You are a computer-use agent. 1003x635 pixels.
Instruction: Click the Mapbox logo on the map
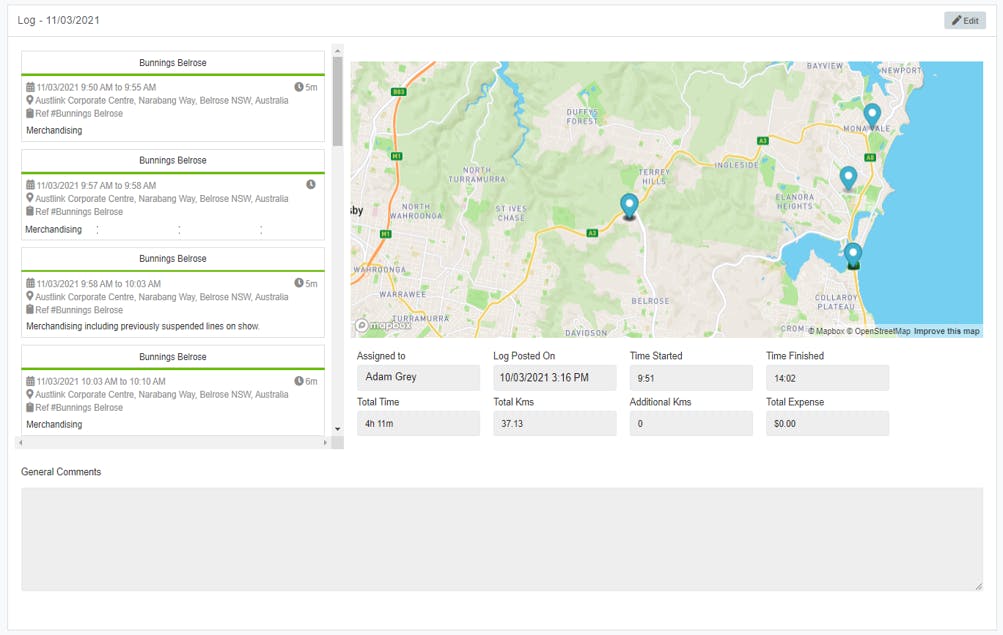384,325
